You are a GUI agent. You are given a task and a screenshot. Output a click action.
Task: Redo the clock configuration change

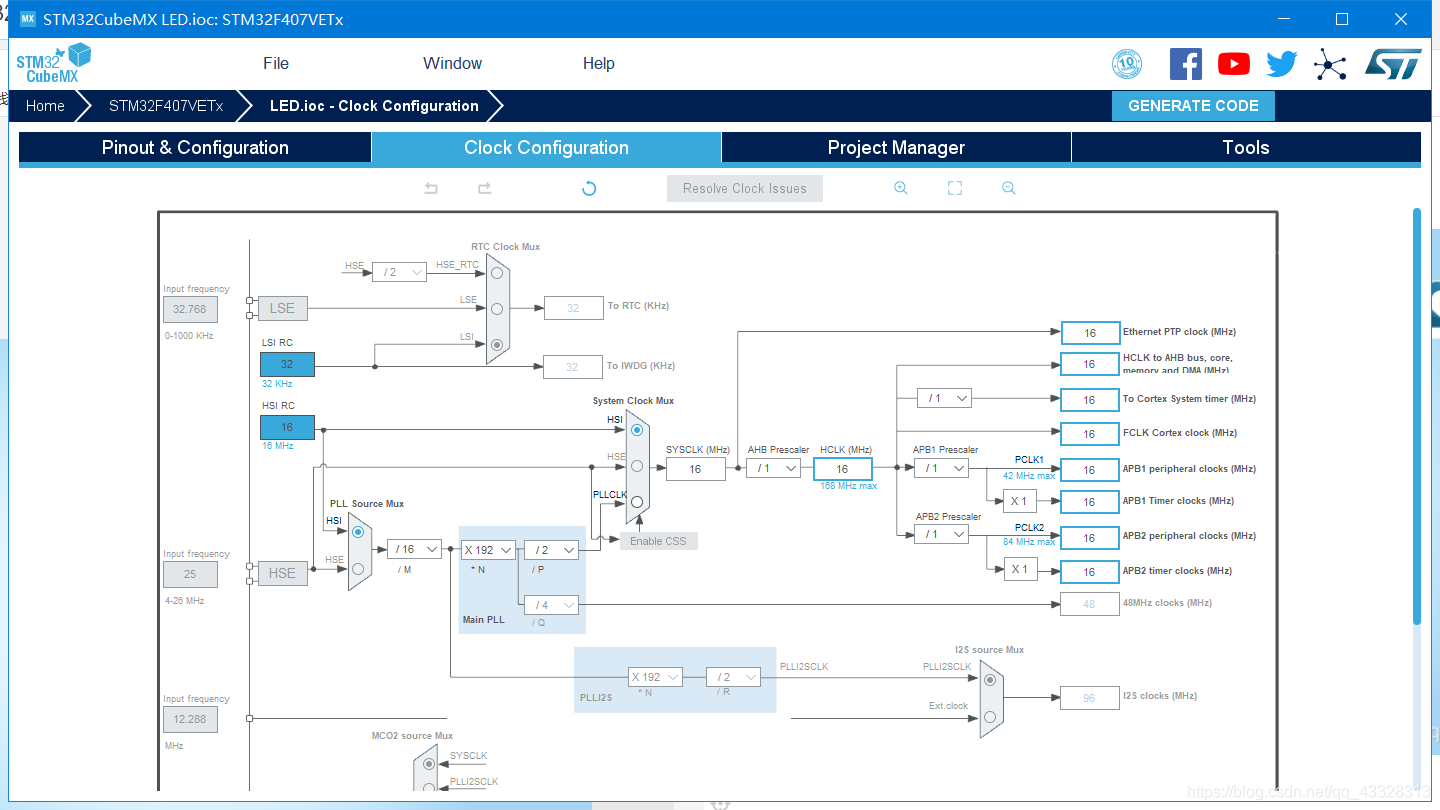(x=485, y=188)
